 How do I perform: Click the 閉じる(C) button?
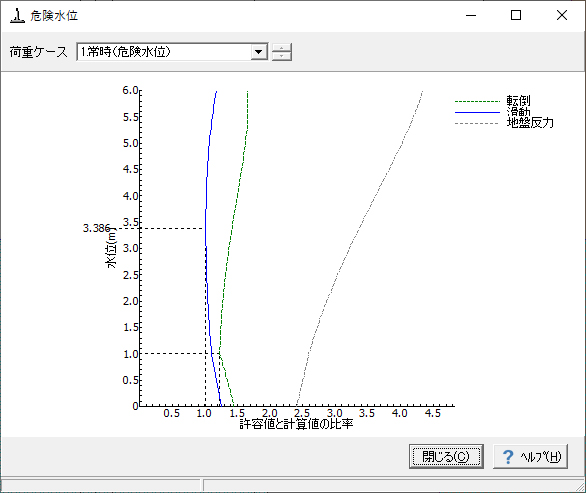[446, 456]
